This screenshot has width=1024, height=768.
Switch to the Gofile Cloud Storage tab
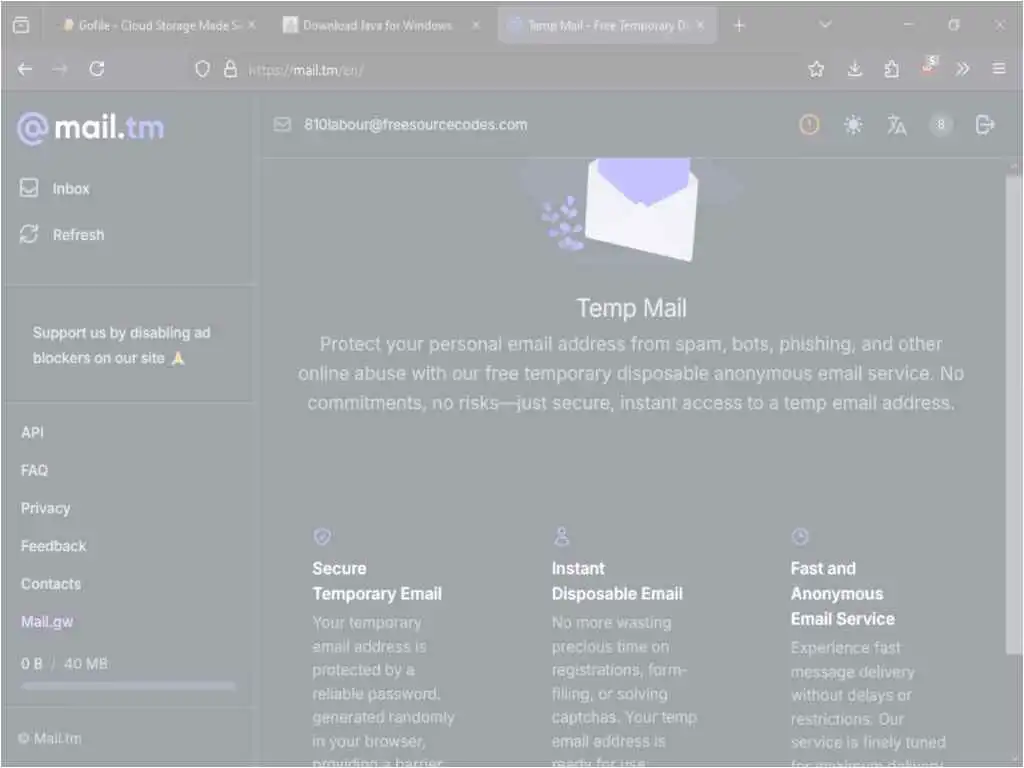[x=154, y=25]
